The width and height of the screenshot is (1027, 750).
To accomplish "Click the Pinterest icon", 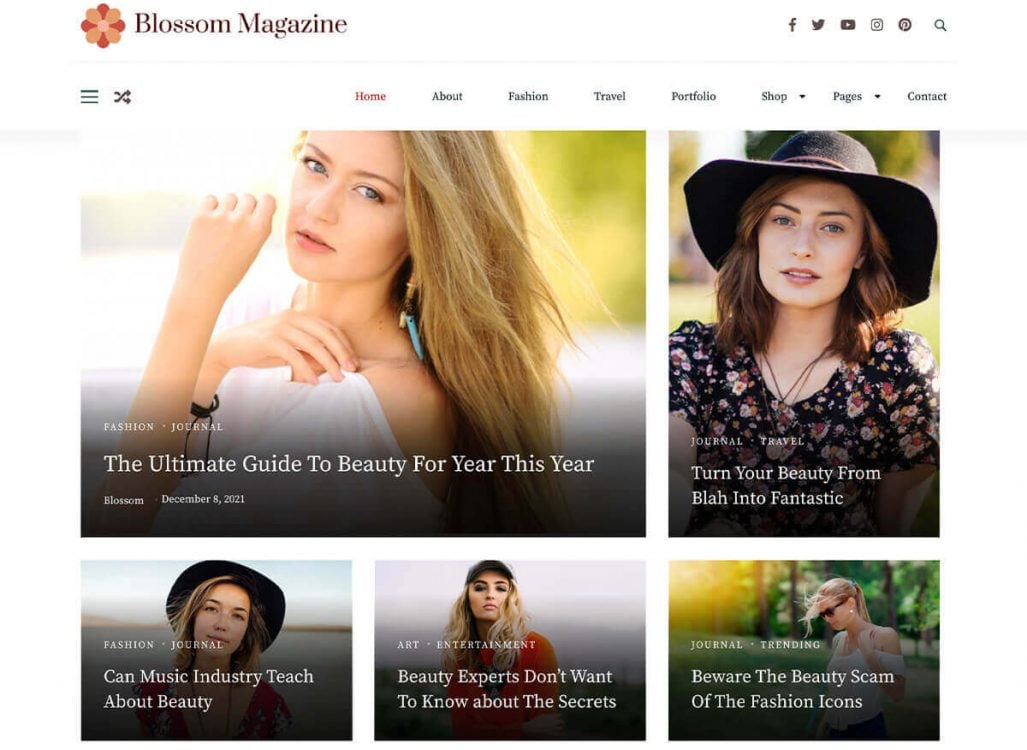I will [905, 24].
